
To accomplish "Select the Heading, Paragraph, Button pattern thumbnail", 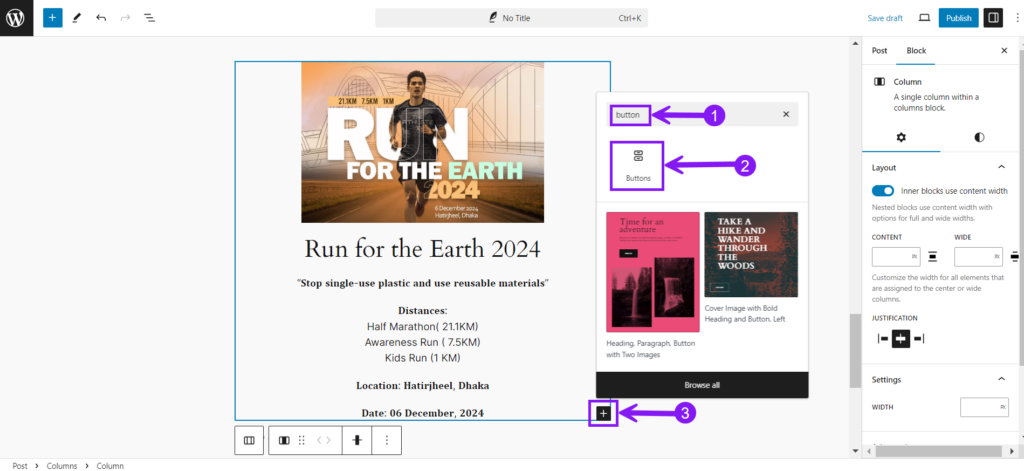I will point(653,272).
